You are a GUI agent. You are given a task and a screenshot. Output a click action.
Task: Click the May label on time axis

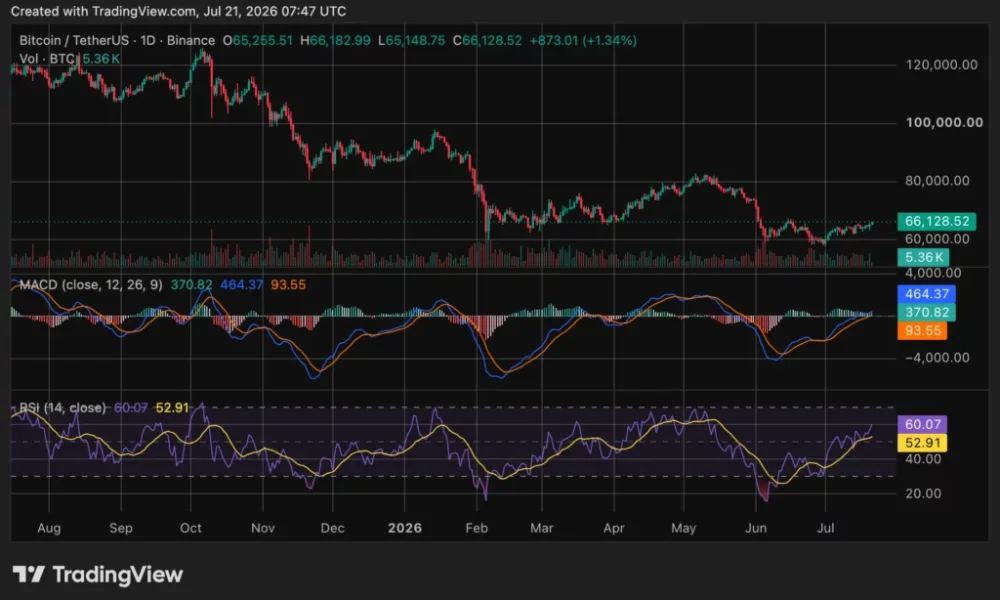[684, 528]
